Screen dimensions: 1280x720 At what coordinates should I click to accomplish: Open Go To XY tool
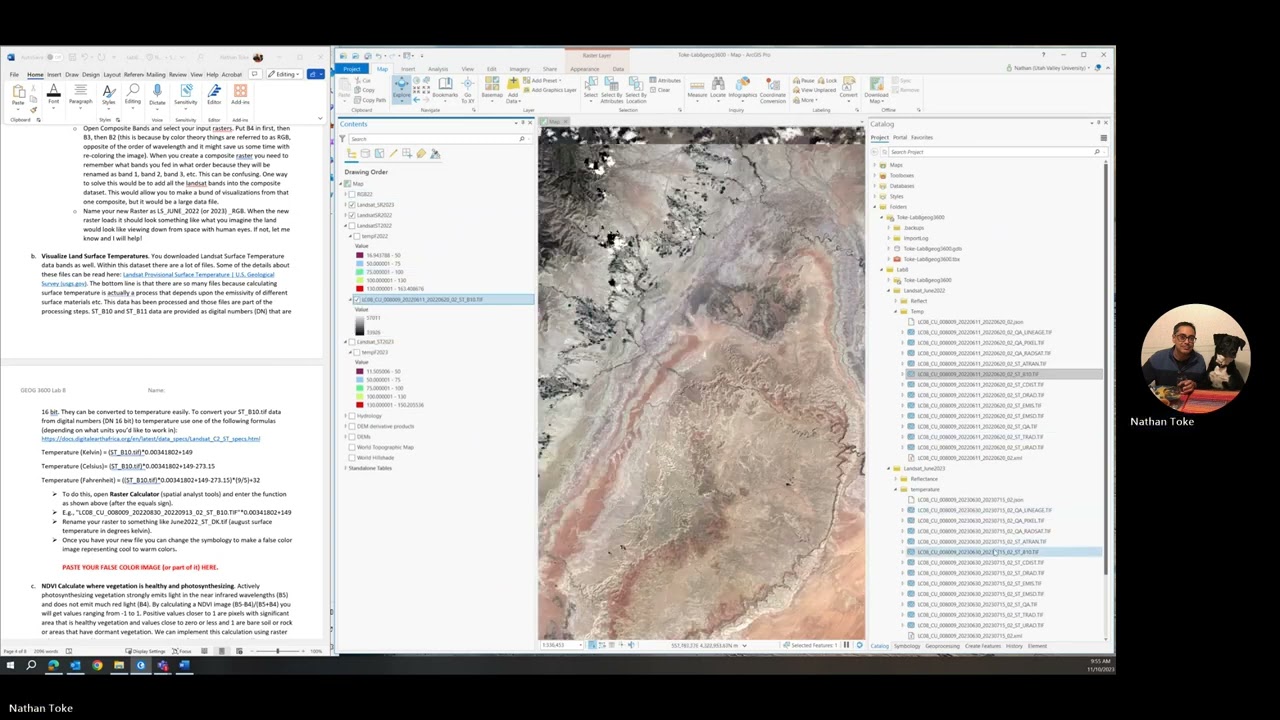click(468, 89)
